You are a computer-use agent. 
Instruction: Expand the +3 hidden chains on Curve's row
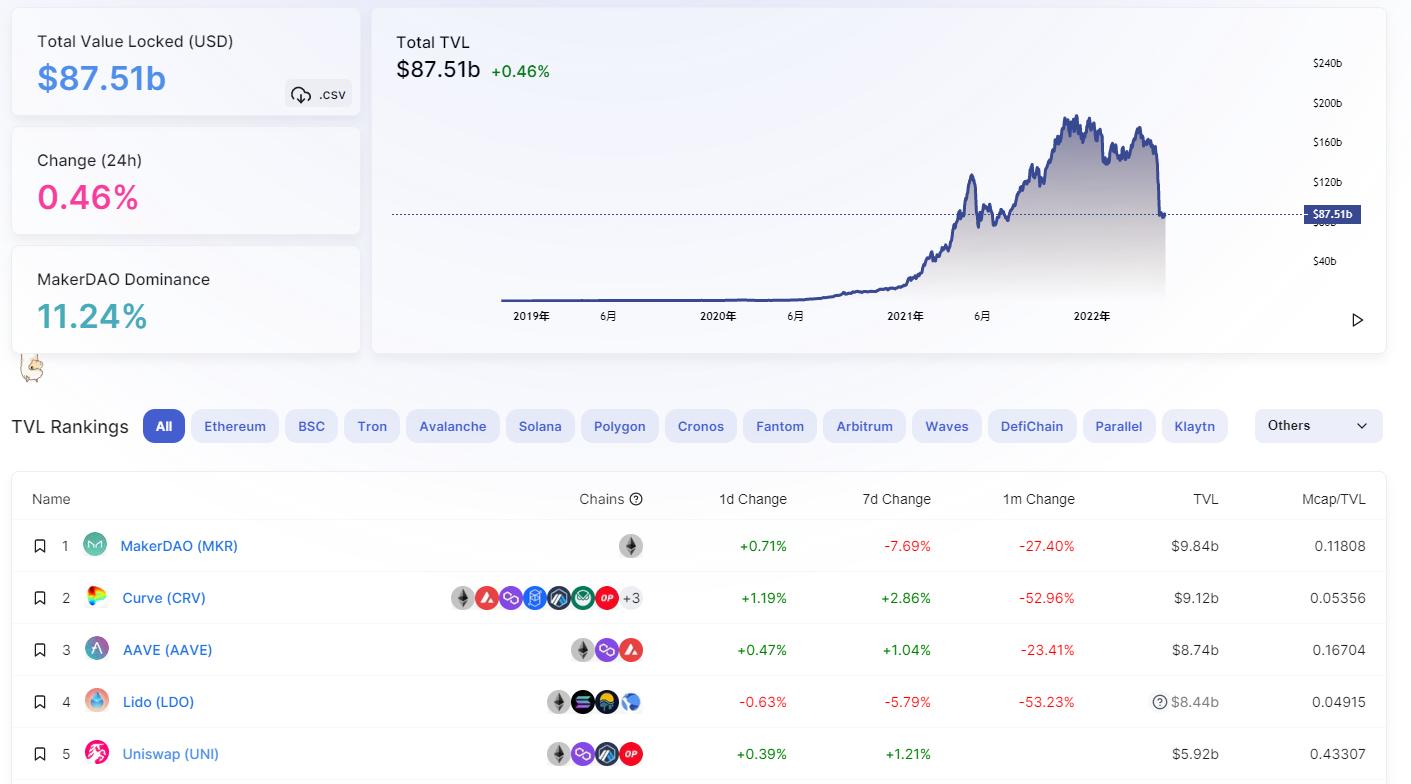(x=631, y=598)
